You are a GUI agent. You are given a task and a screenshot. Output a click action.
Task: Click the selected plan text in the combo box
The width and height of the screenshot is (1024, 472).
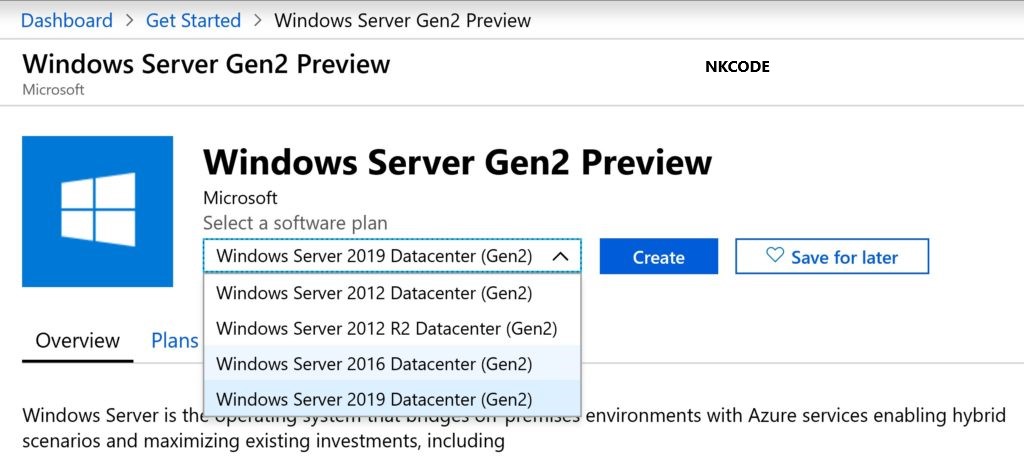coord(374,257)
